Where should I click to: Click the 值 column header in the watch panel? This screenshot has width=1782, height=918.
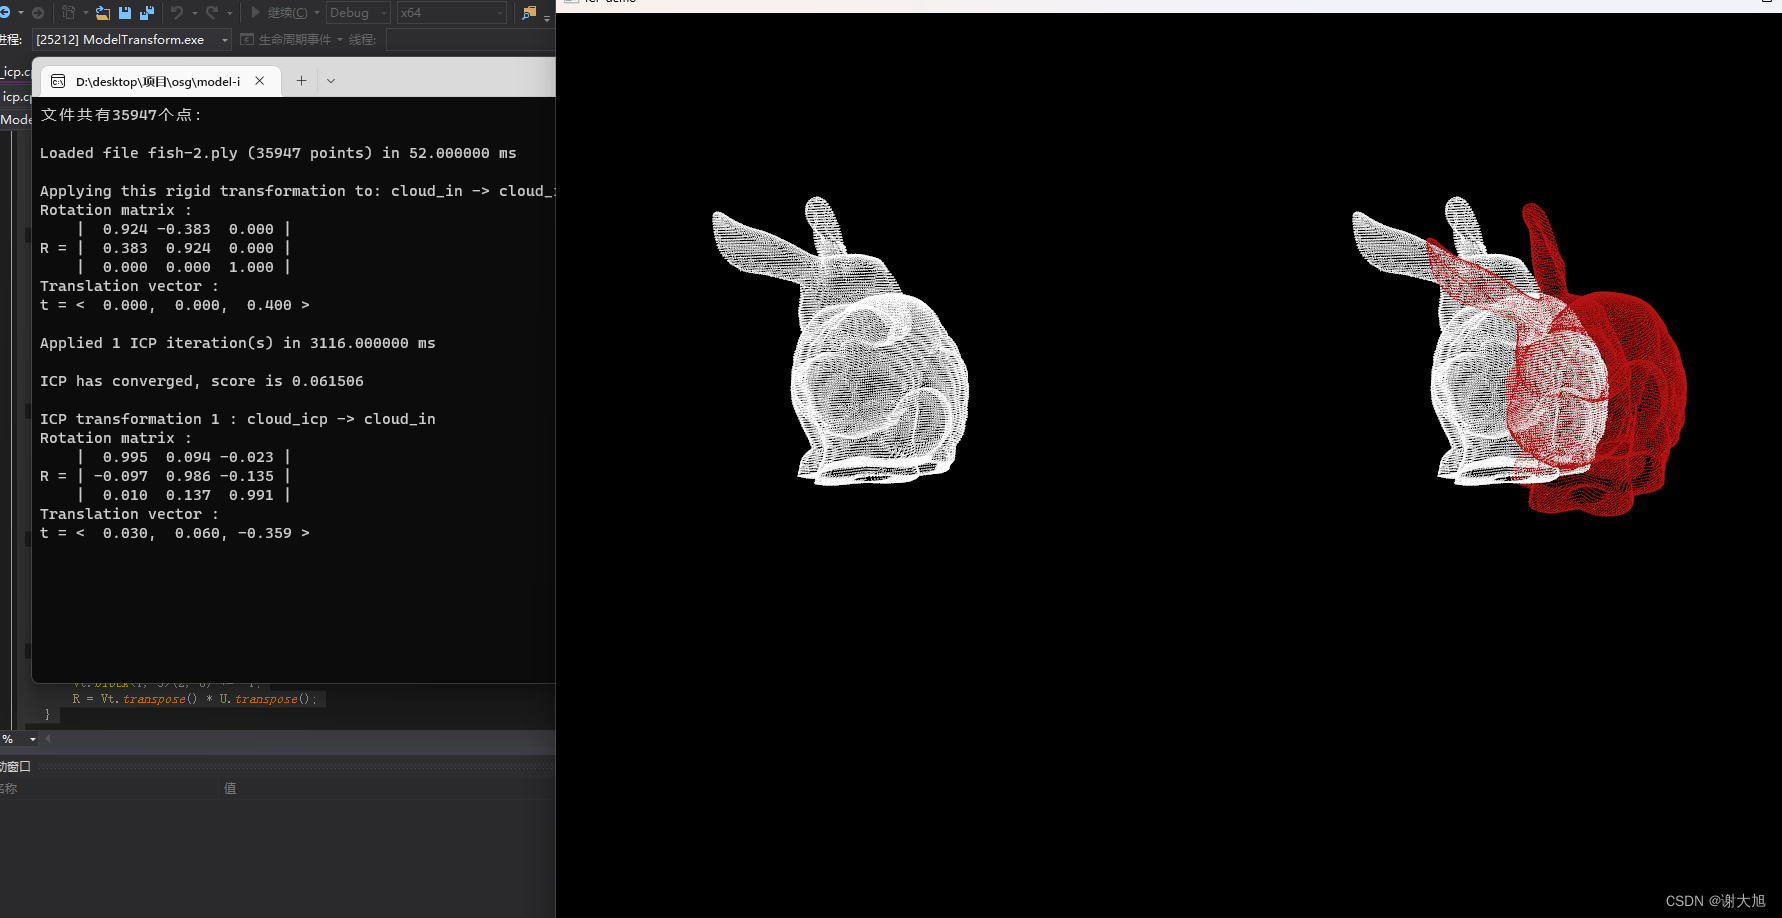click(230, 788)
